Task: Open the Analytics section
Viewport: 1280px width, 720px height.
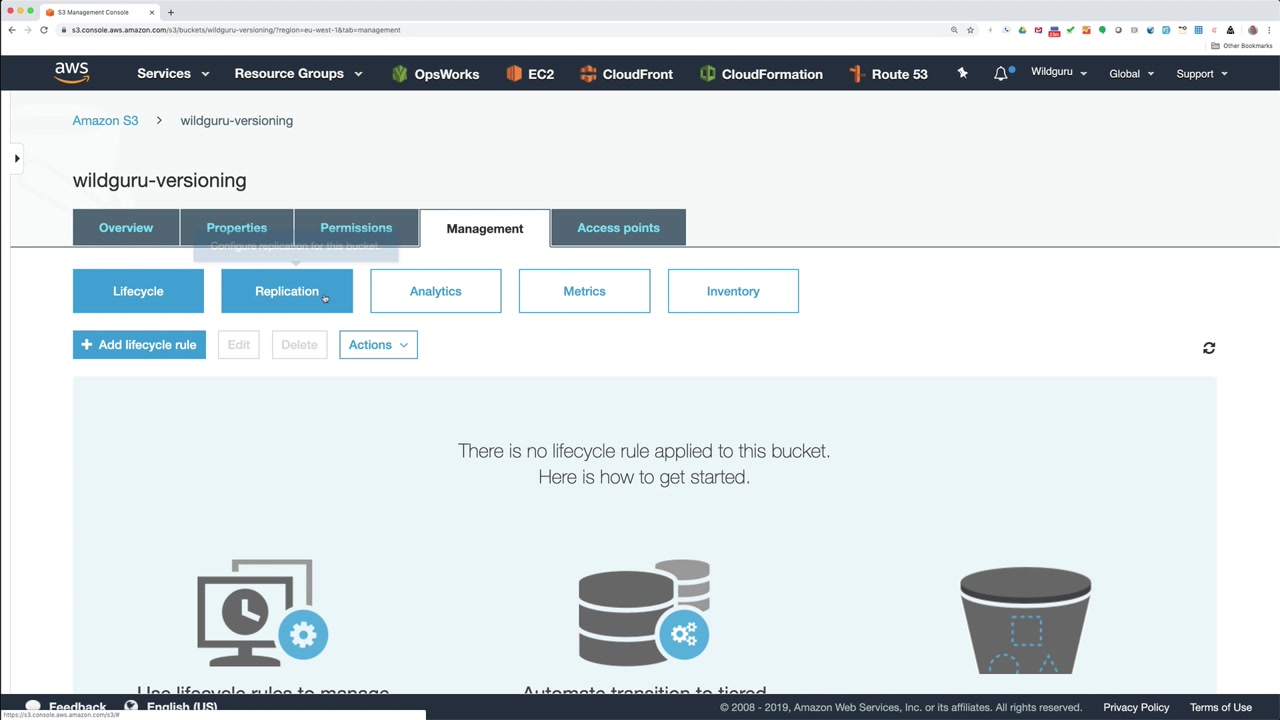Action: tap(436, 291)
